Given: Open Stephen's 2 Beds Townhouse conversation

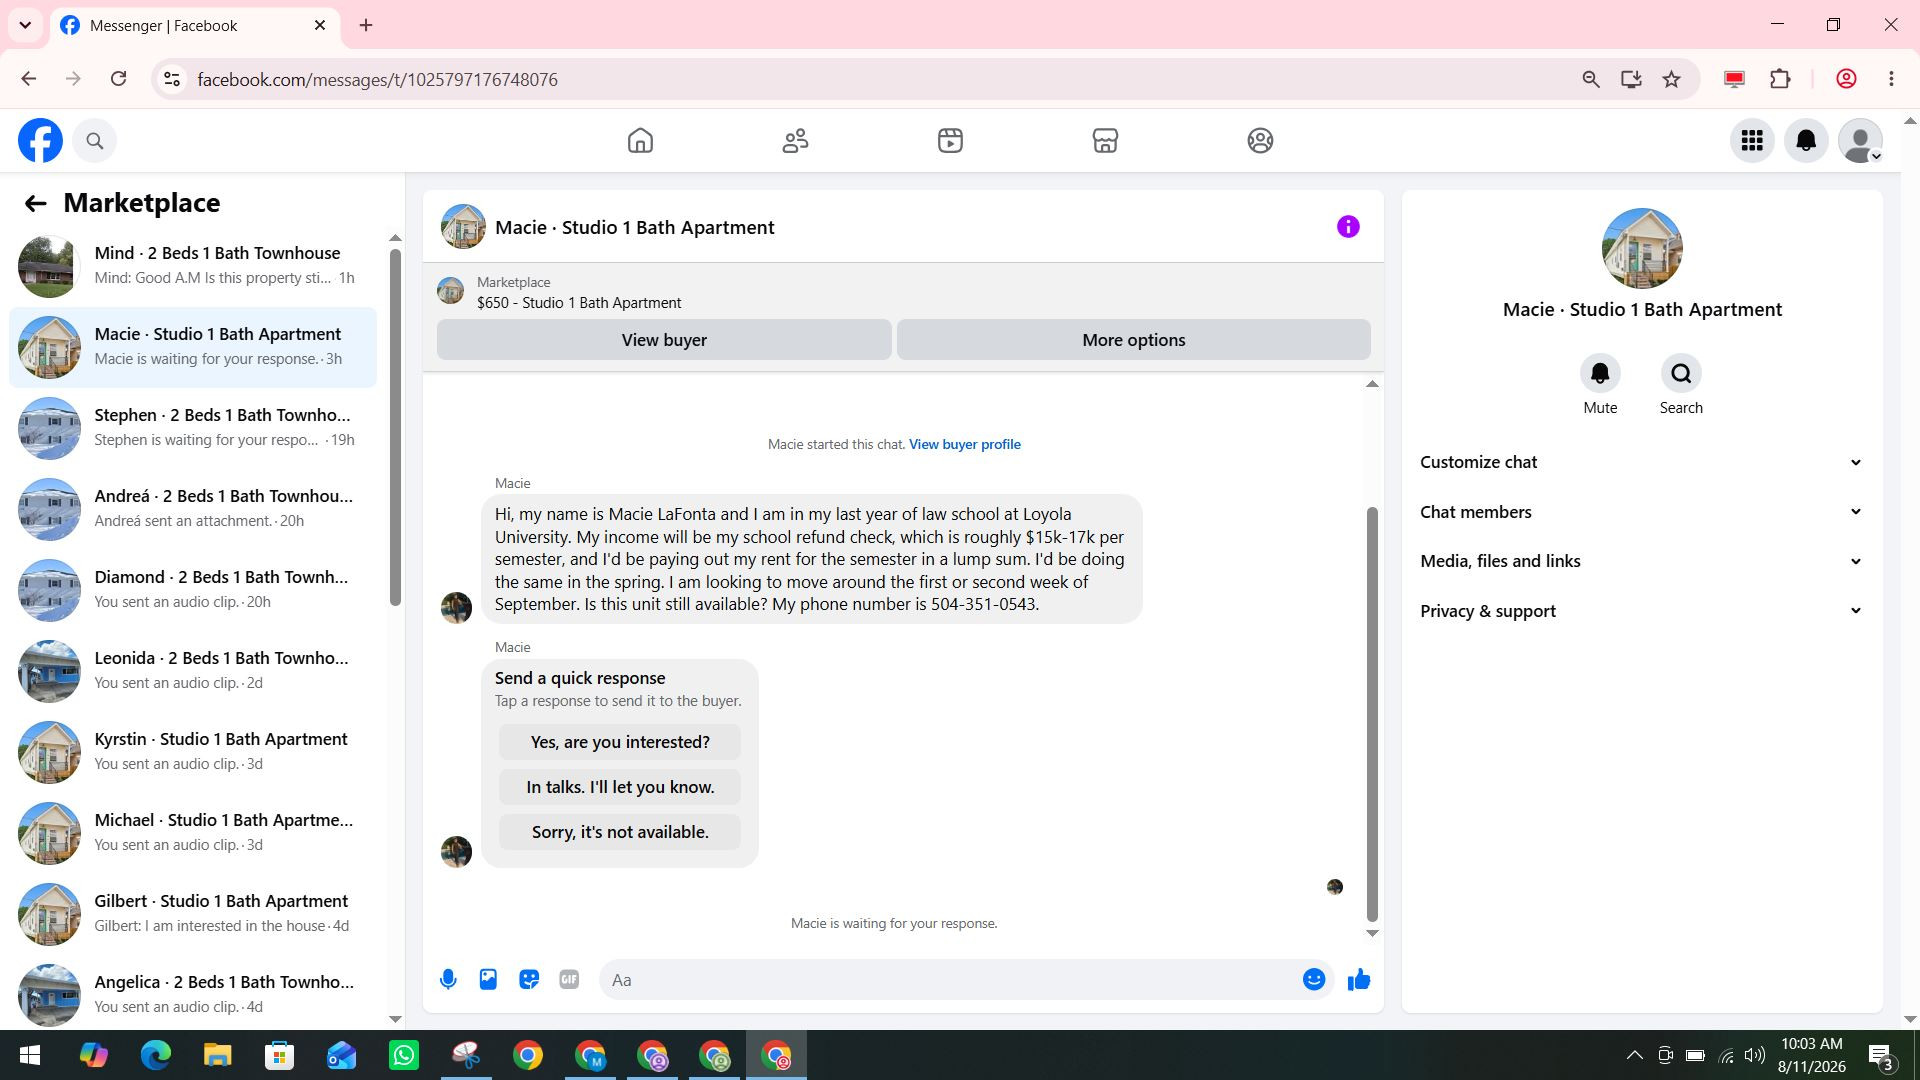Looking at the screenshot, I should (193, 428).
